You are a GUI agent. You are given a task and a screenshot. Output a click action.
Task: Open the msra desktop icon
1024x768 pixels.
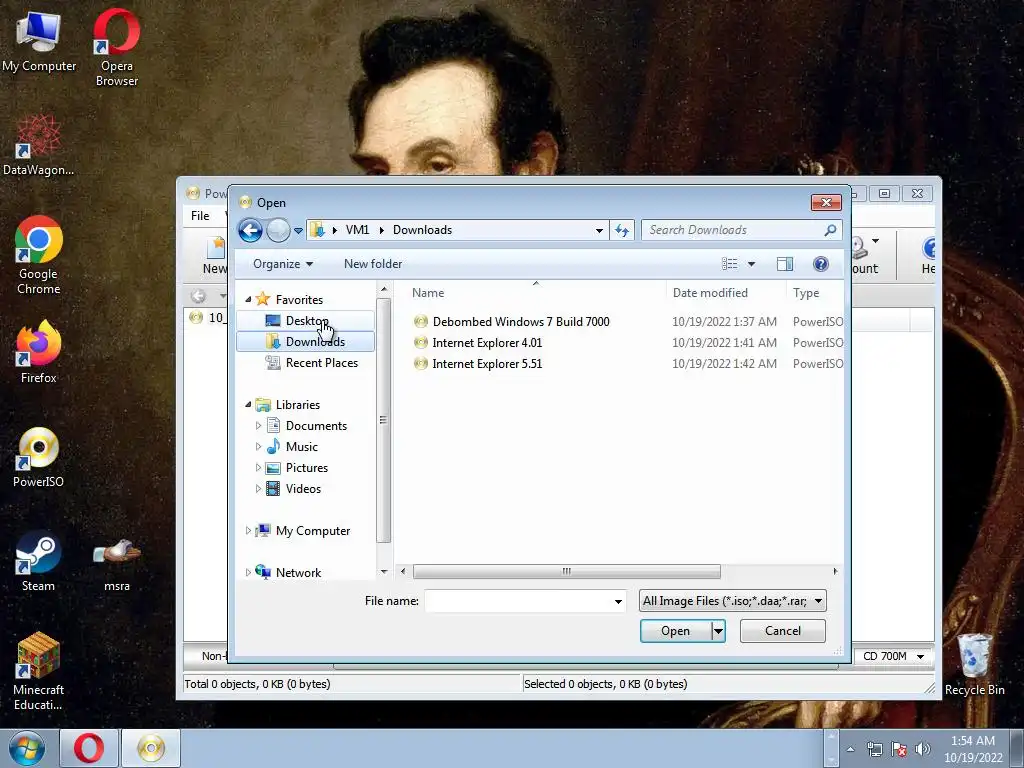[x=116, y=565]
